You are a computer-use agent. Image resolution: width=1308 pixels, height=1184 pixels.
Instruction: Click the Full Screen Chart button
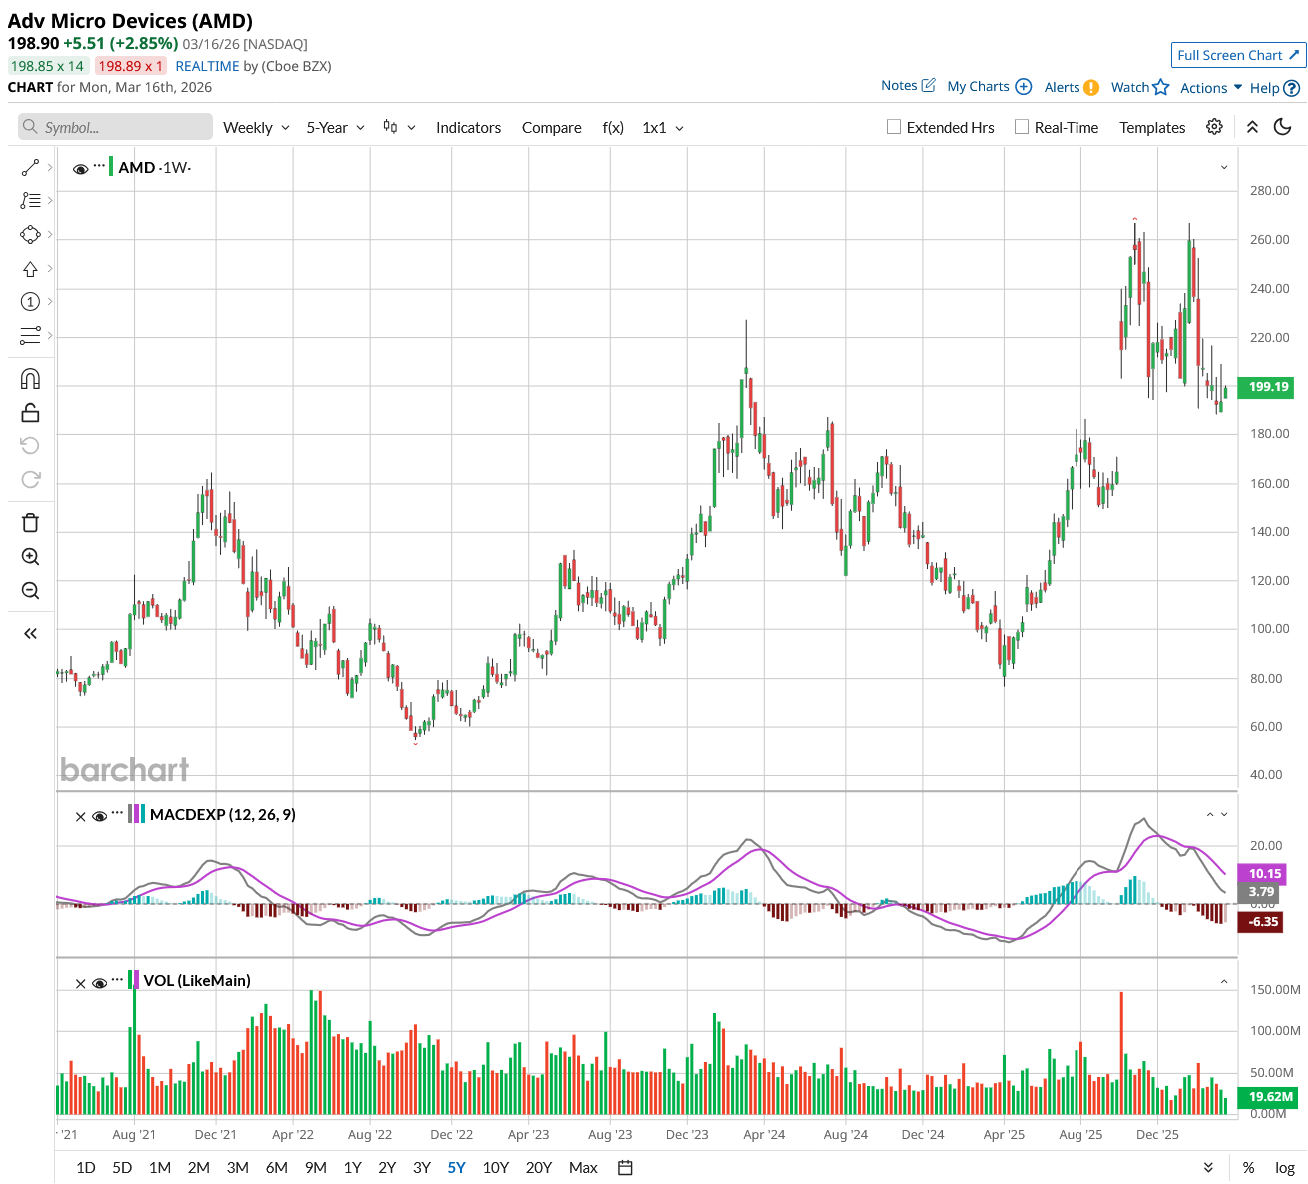coord(1238,55)
